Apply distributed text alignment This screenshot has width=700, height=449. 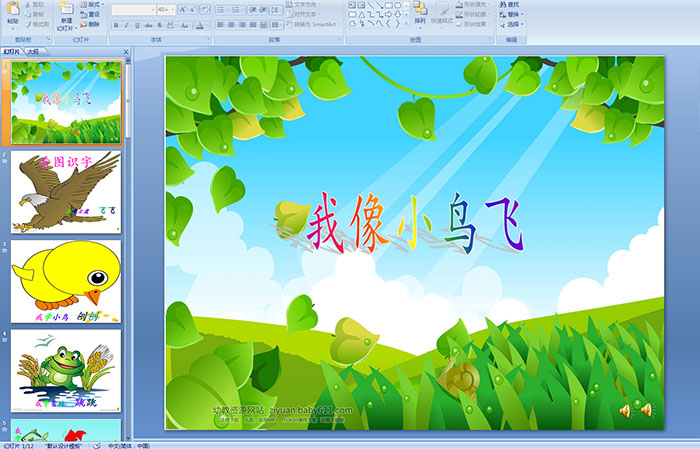[x=263, y=25]
